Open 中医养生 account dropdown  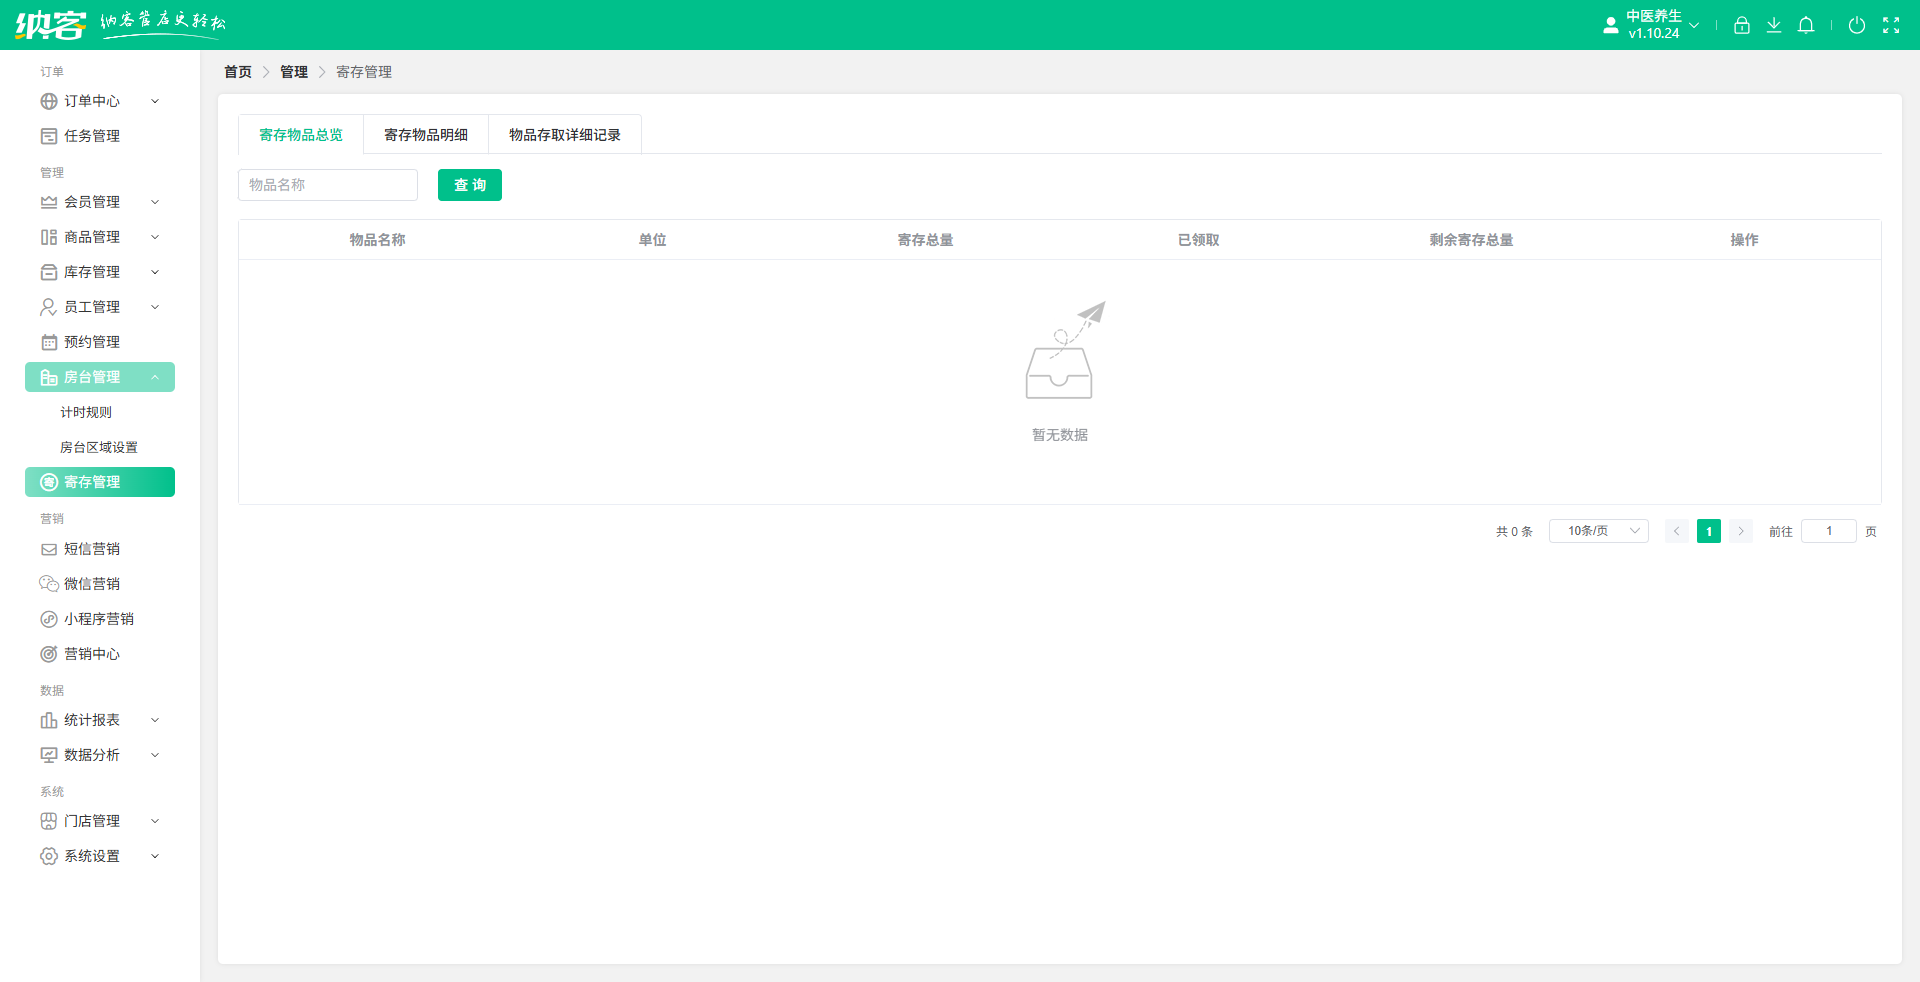(x=1663, y=25)
